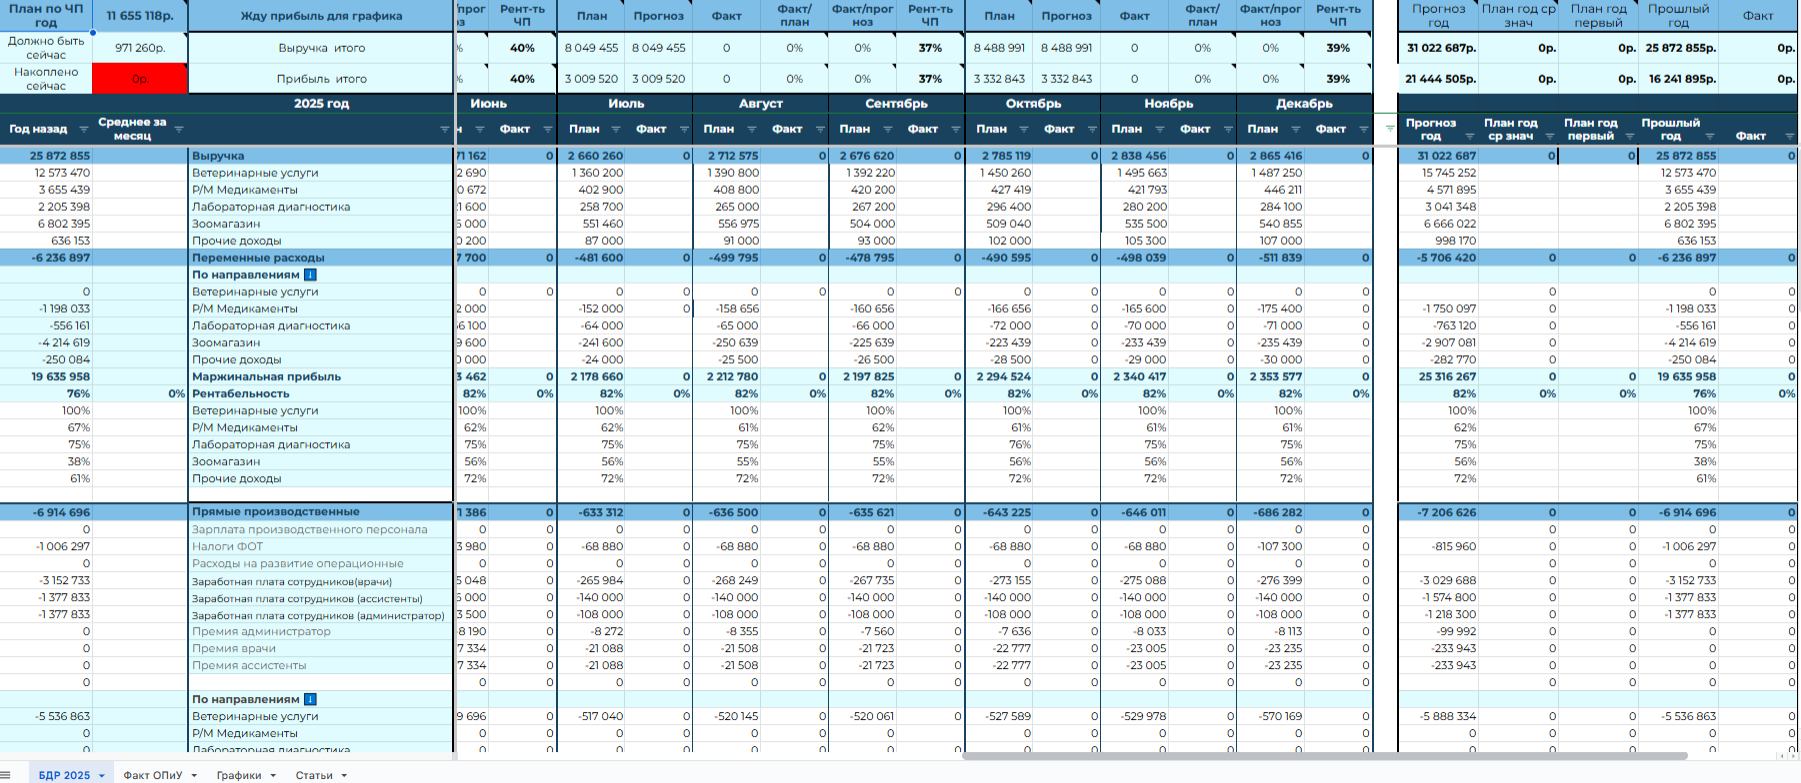The height and width of the screenshot is (783, 1801).
Task: Select Заработная плата сотрудников(врачи) row label
Action: click(321, 581)
